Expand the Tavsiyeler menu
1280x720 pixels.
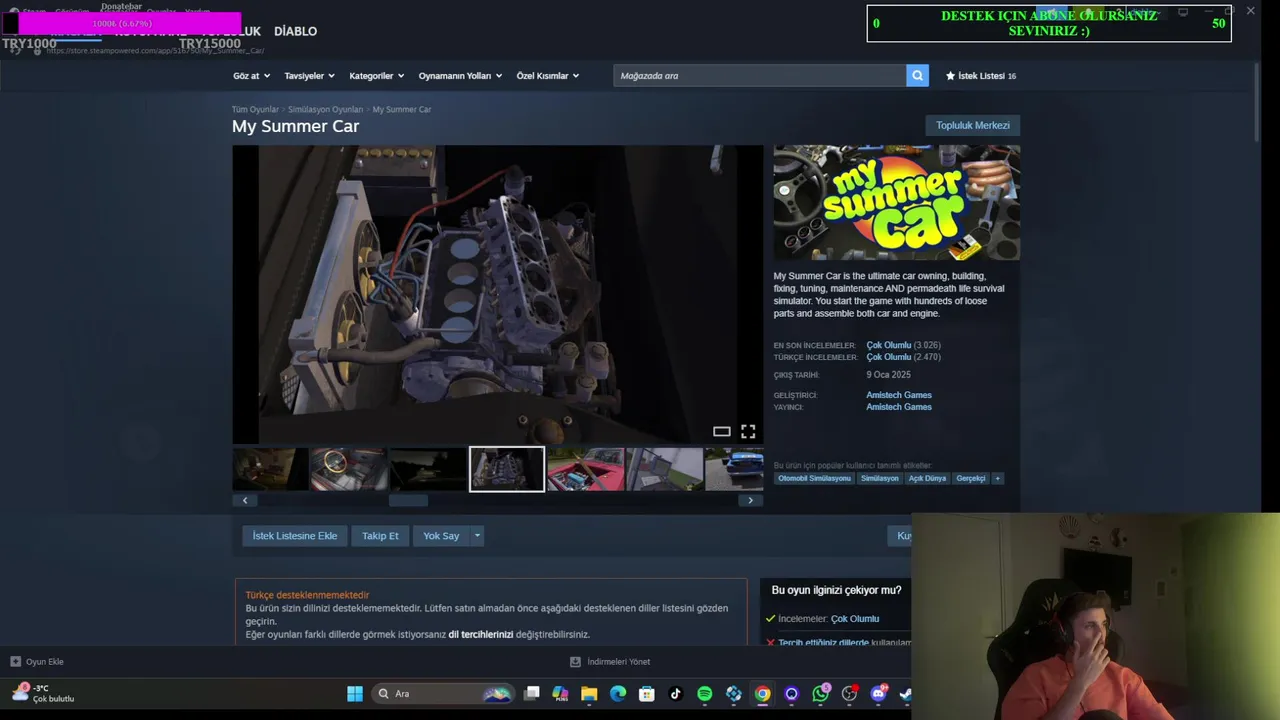tap(309, 76)
